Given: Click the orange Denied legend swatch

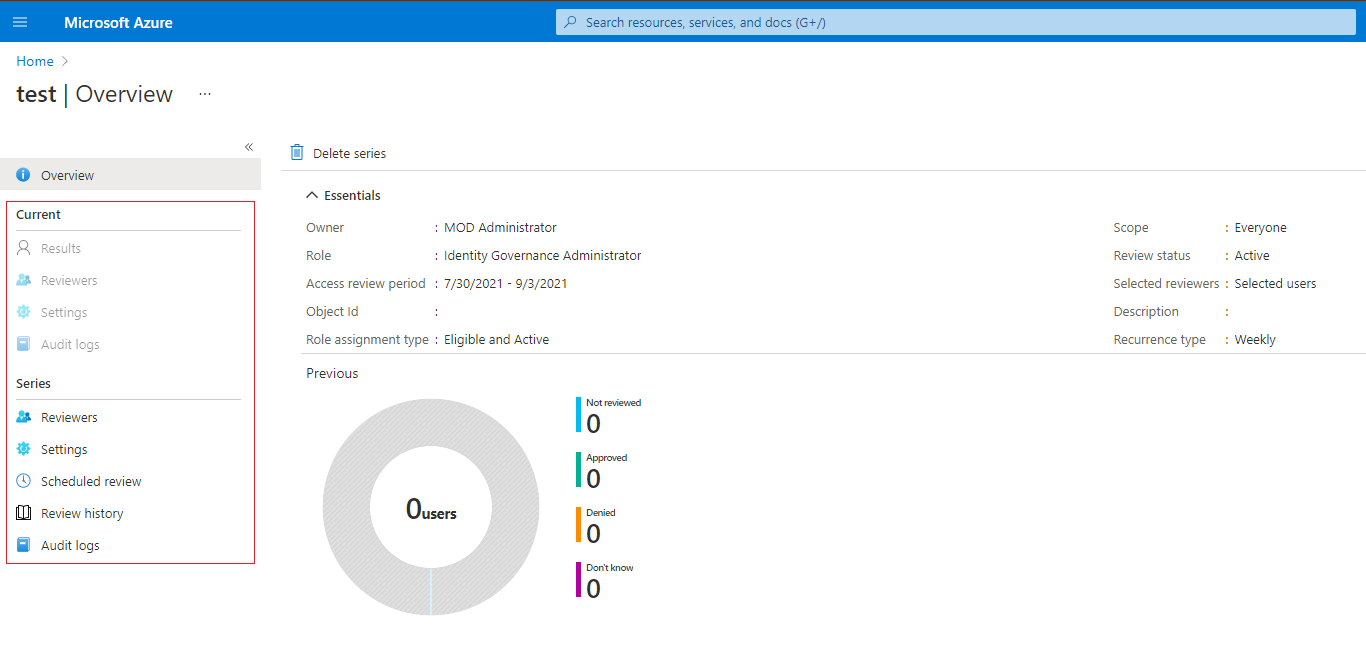Looking at the screenshot, I should [x=578, y=524].
